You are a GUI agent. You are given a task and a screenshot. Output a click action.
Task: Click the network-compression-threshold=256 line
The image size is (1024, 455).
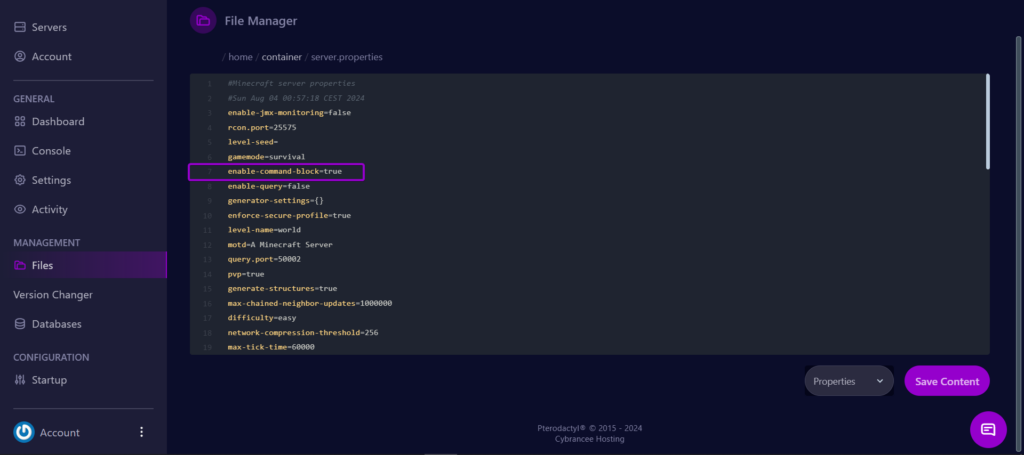tap(303, 332)
